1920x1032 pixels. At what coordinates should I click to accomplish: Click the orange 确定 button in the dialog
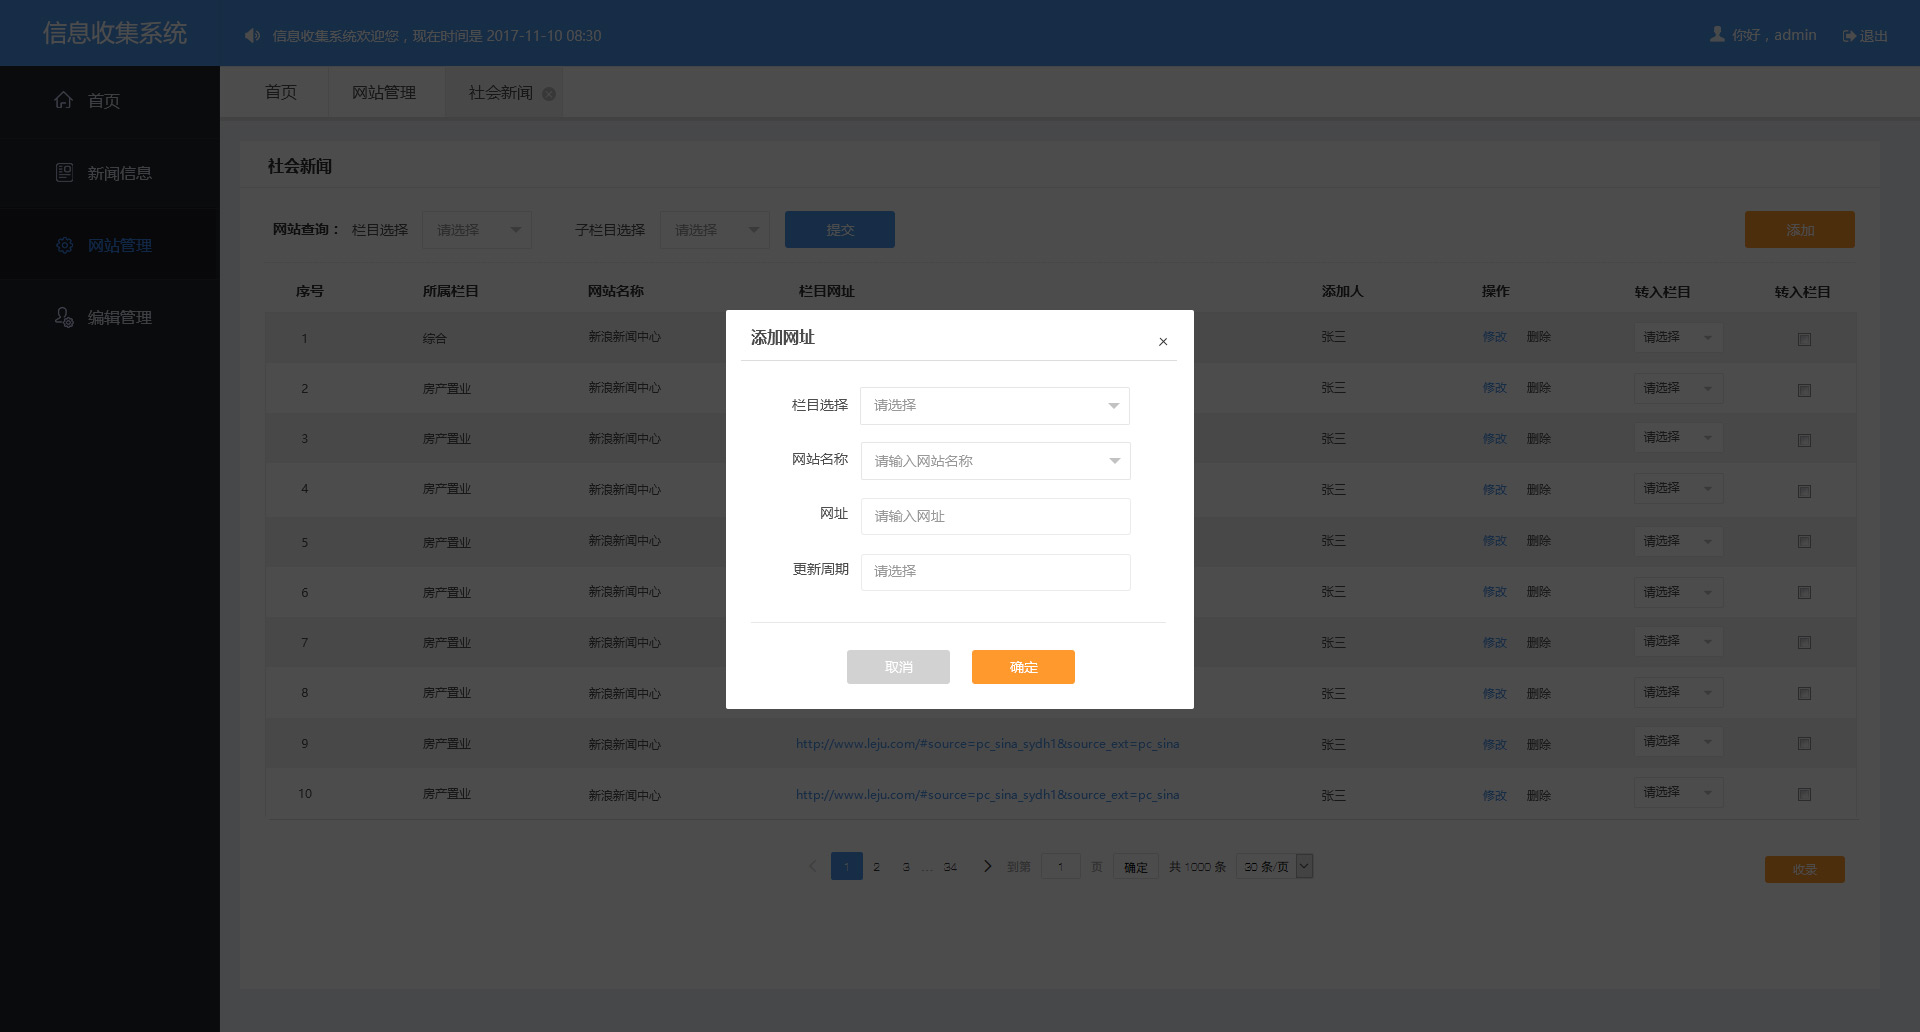tap(1023, 667)
